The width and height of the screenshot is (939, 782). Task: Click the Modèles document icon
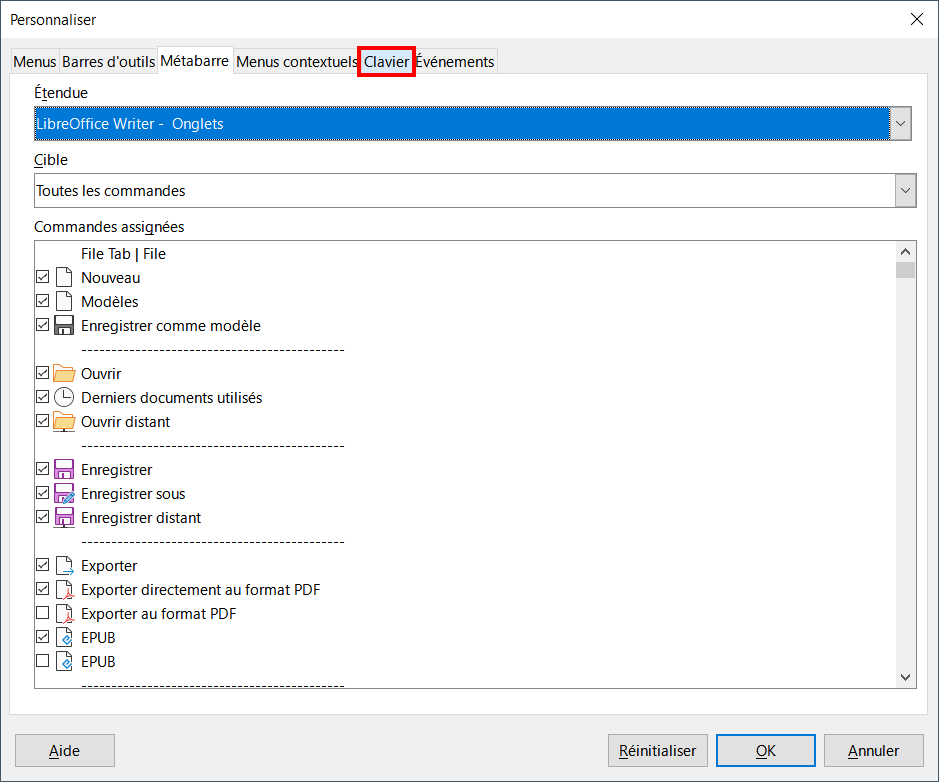point(64,301)
